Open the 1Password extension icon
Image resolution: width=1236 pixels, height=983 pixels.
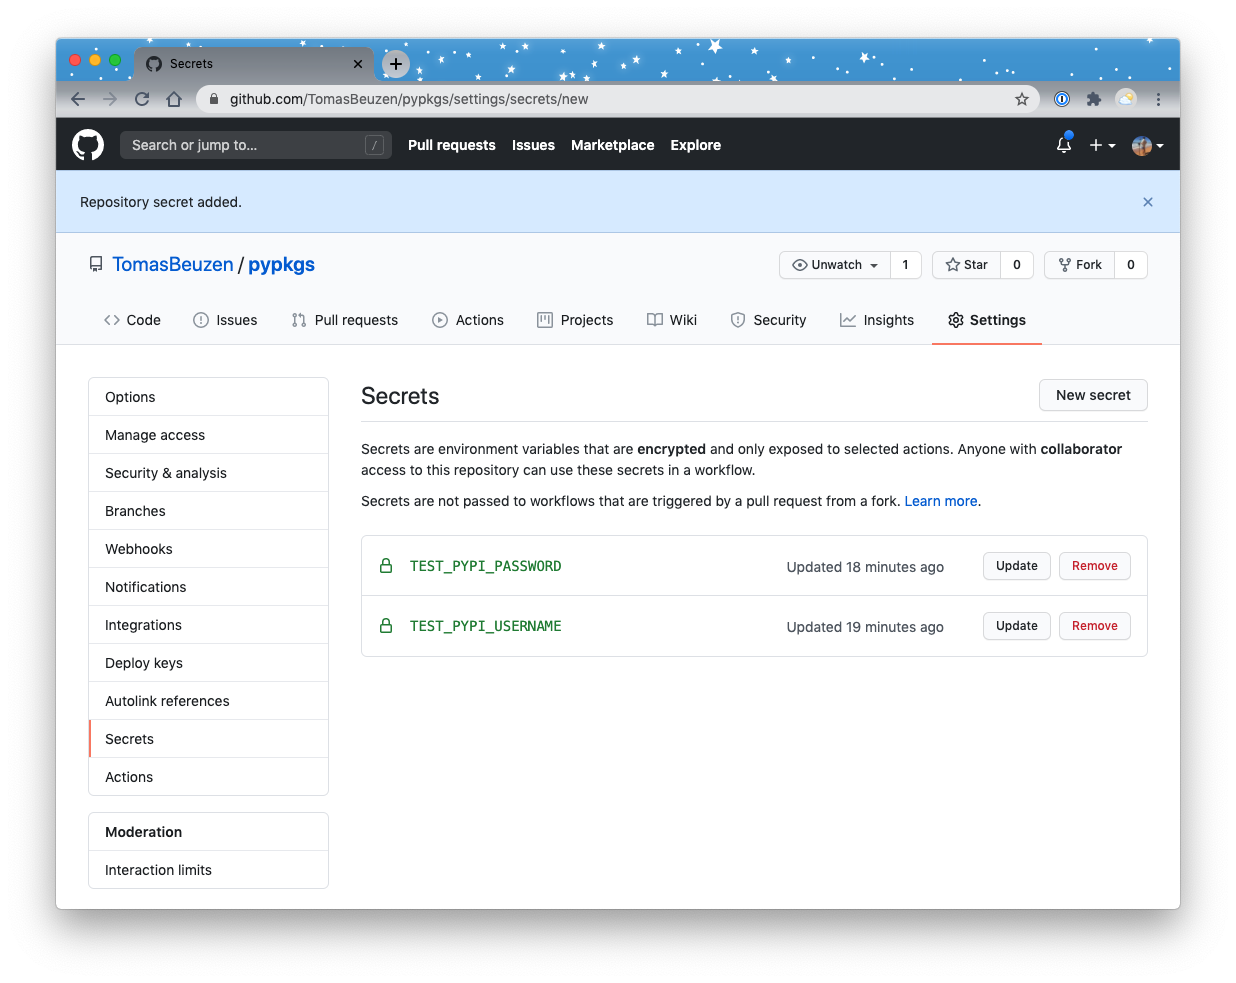1062,99
